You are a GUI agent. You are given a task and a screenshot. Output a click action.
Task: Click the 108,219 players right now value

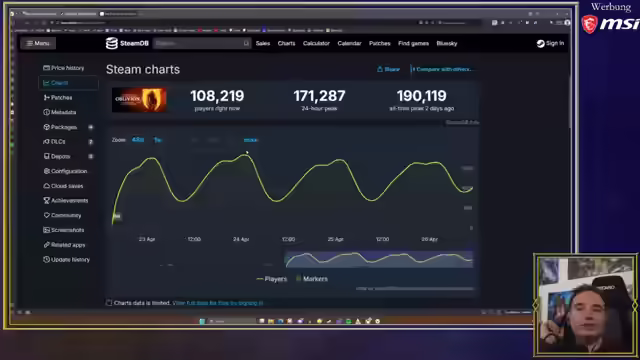coord(217,96)
